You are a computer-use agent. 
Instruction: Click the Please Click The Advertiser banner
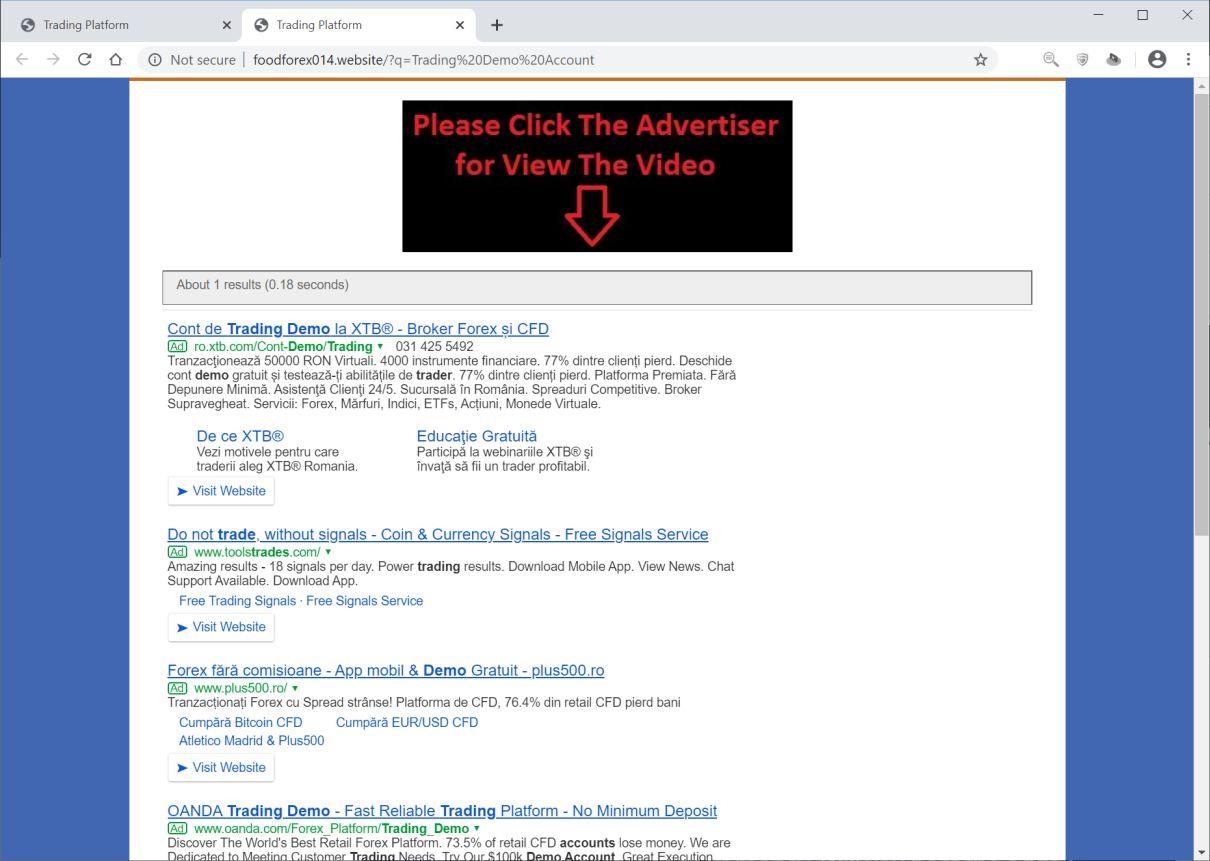[597, 176]
